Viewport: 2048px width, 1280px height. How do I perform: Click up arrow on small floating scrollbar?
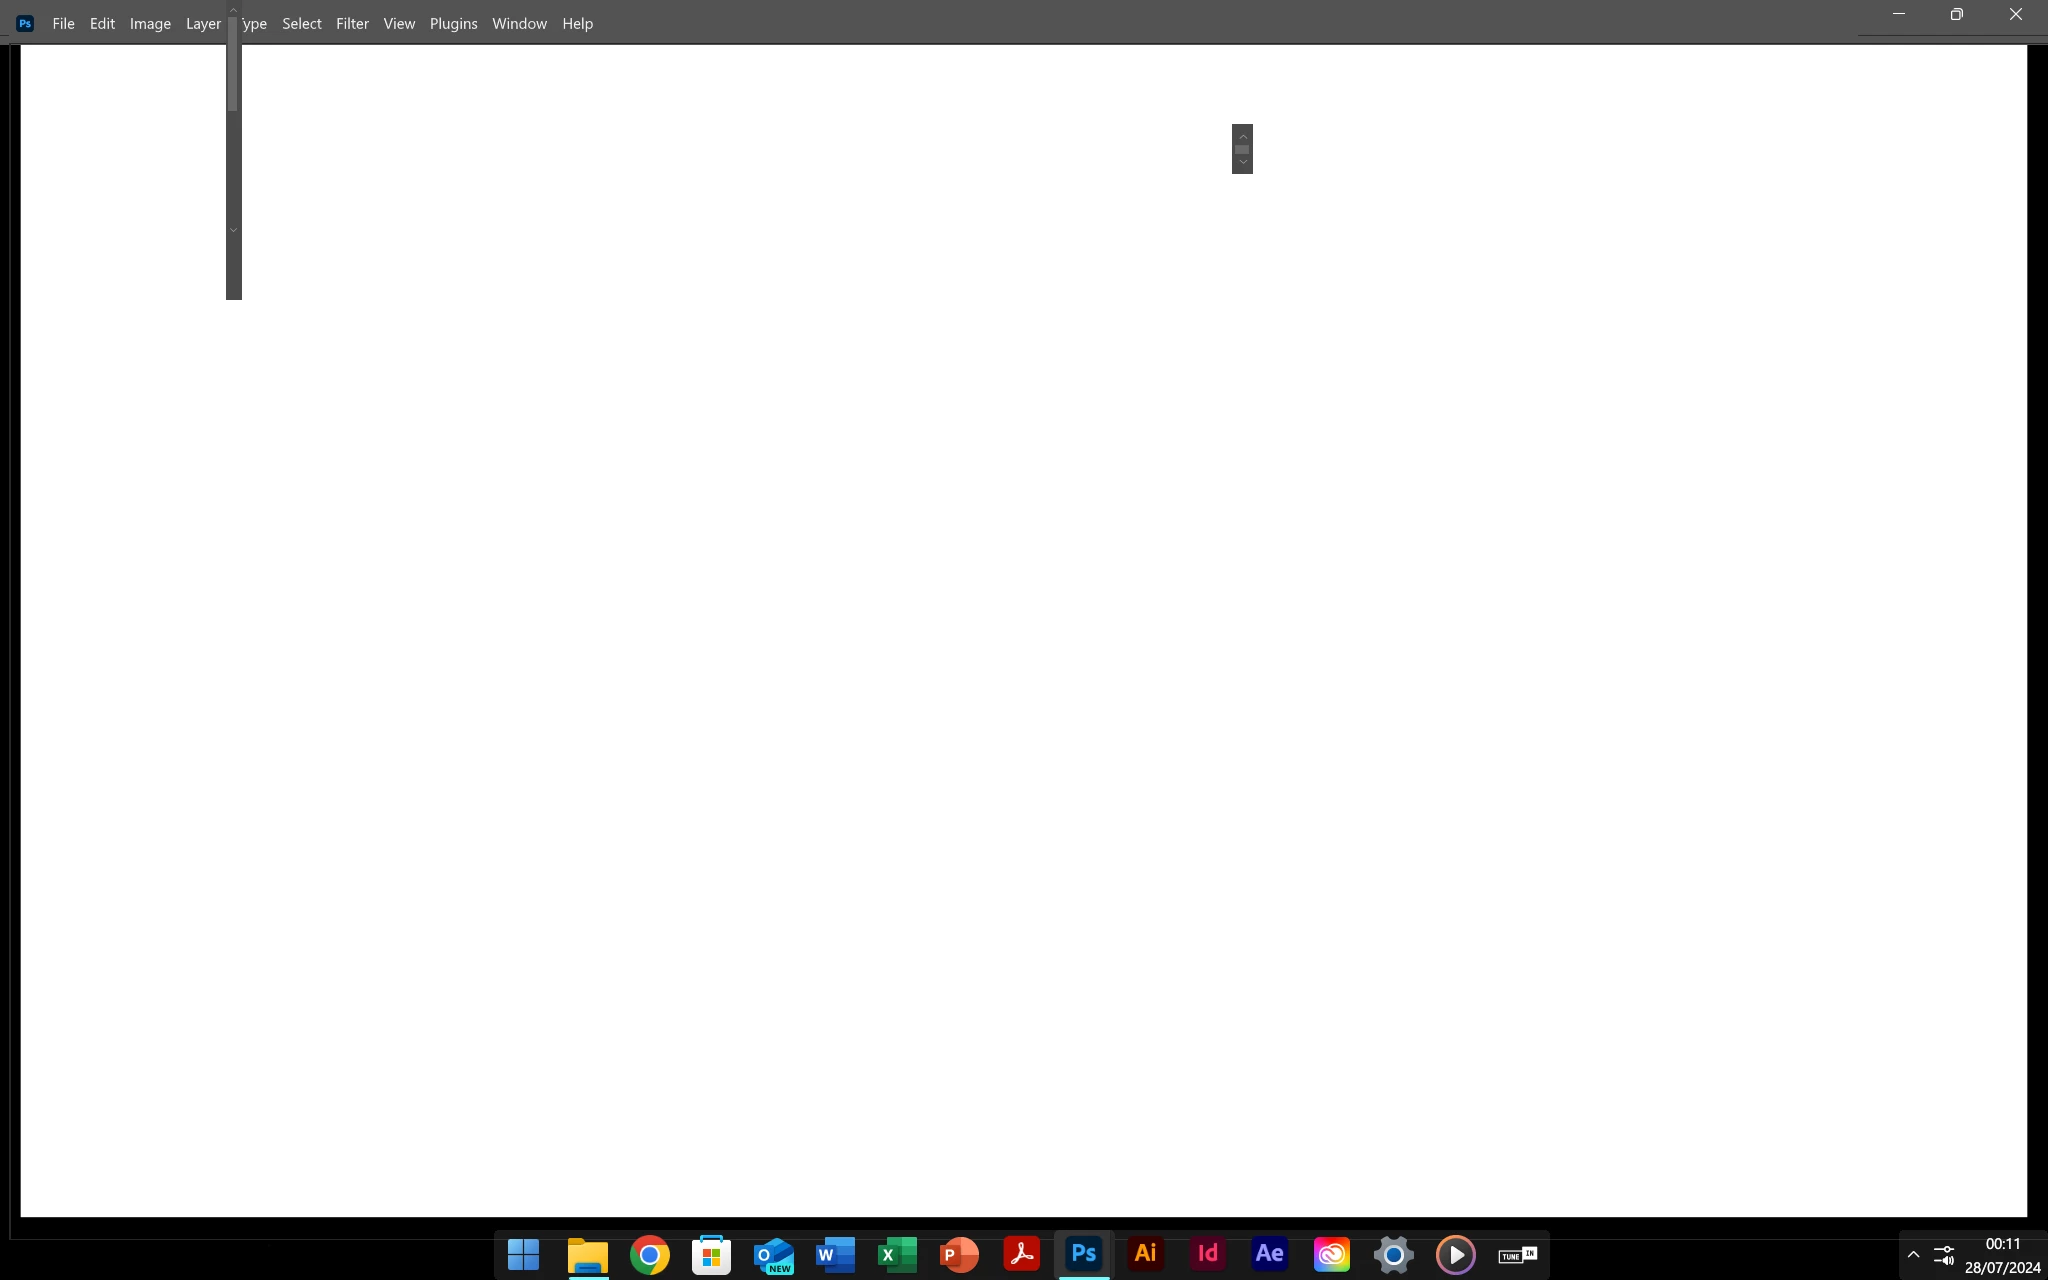[x=1242, y=136]
